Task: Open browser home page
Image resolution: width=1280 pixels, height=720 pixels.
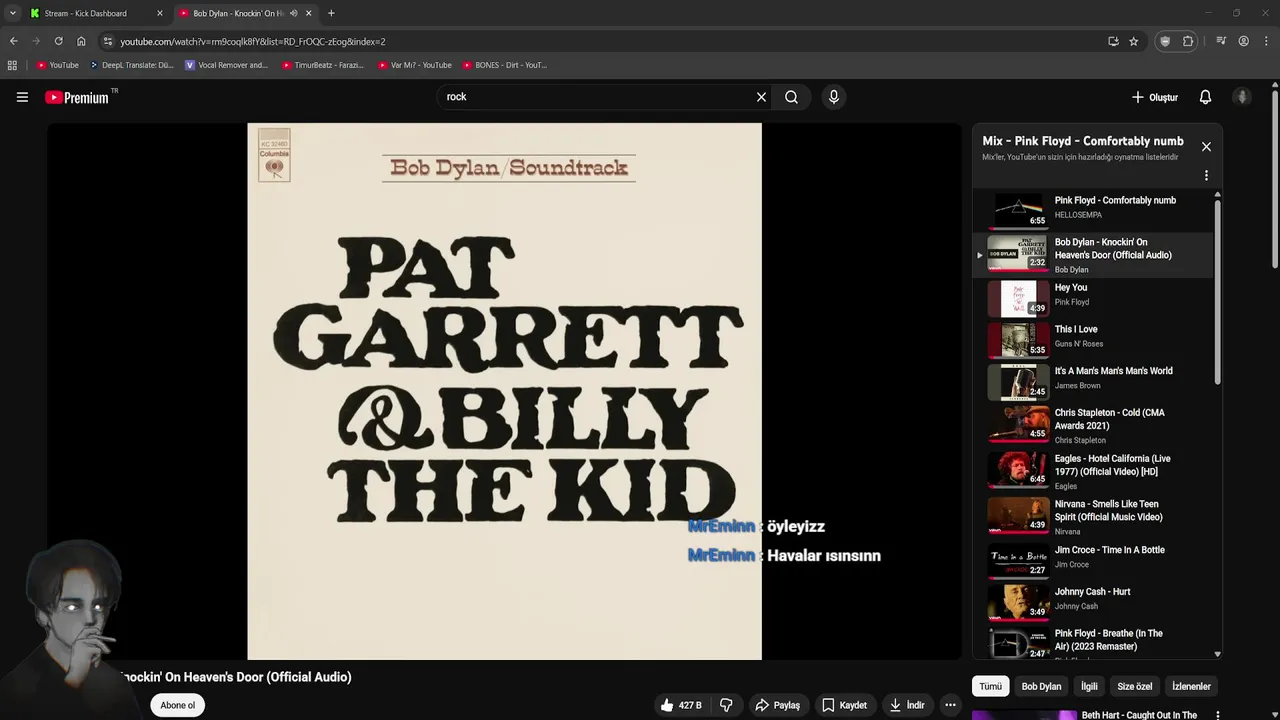Action: point(81,41)
